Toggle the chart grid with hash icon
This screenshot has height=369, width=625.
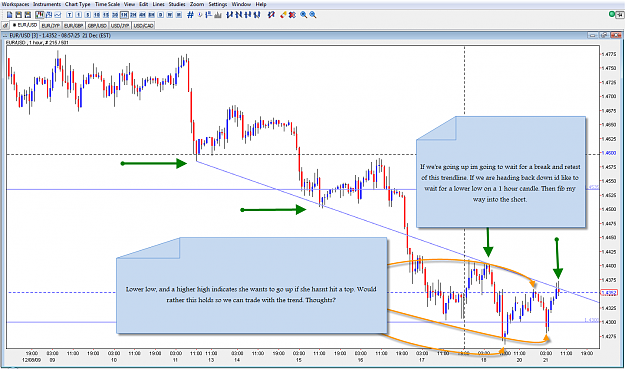click(x=190, y=15)
